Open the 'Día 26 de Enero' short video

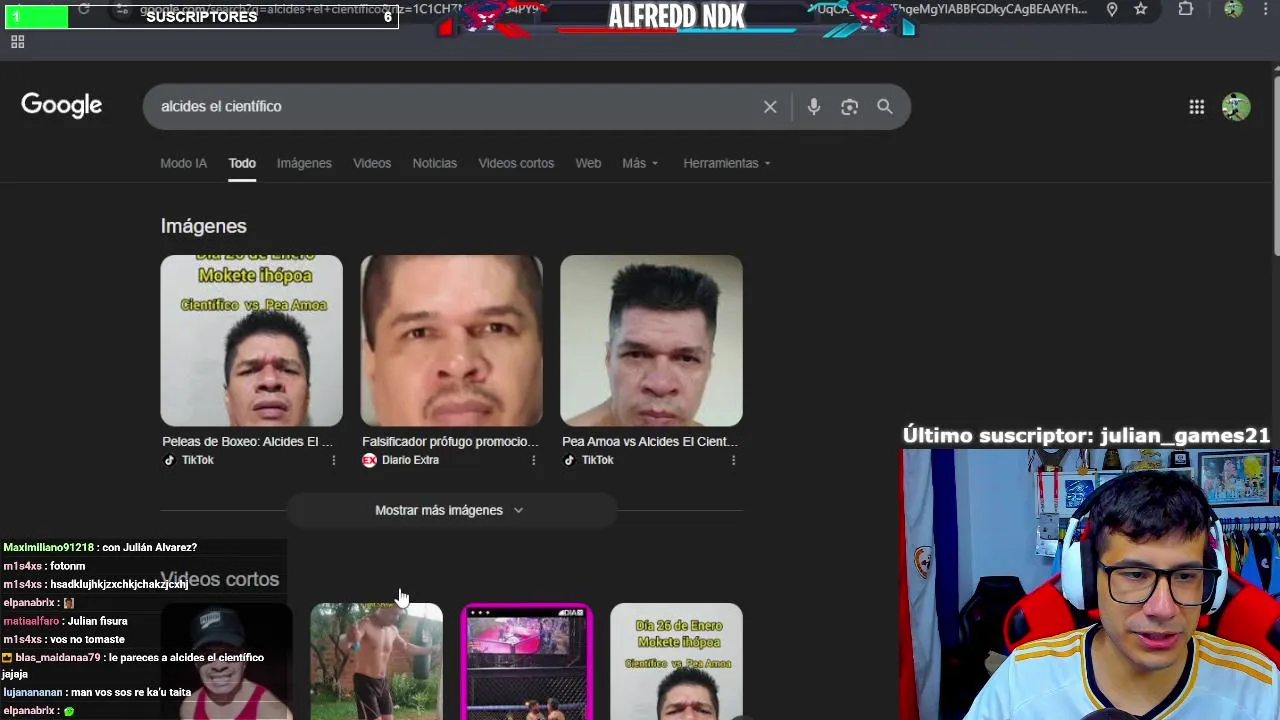point(676,661)
